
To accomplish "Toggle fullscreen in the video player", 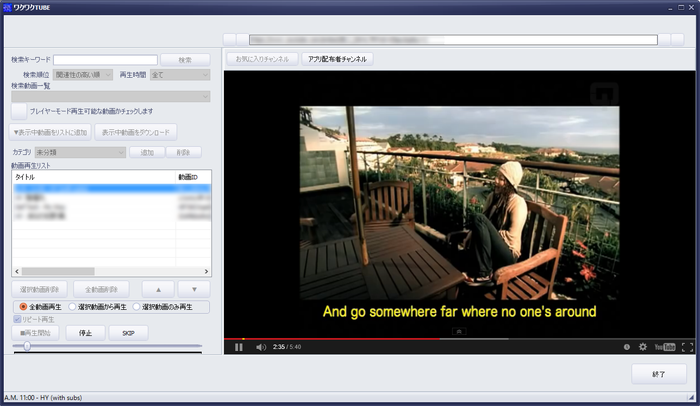I will click(687, 347).
